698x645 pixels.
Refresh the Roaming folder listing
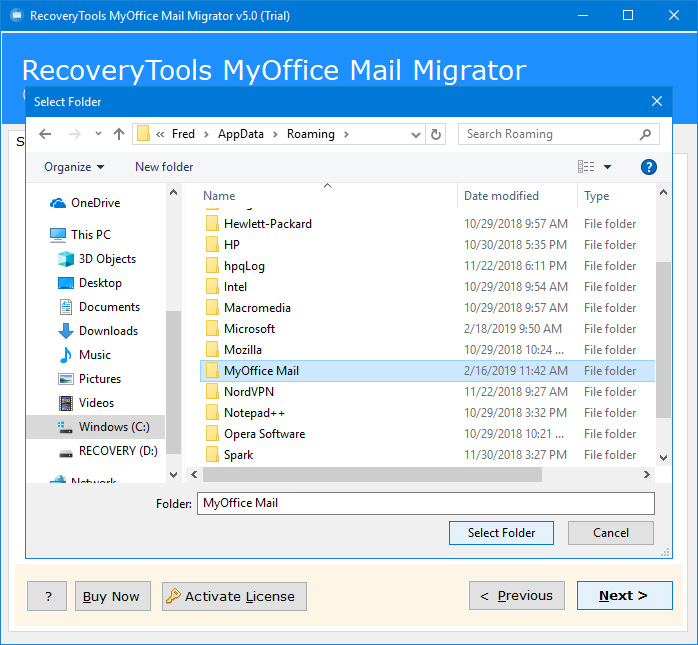point(436,134)
